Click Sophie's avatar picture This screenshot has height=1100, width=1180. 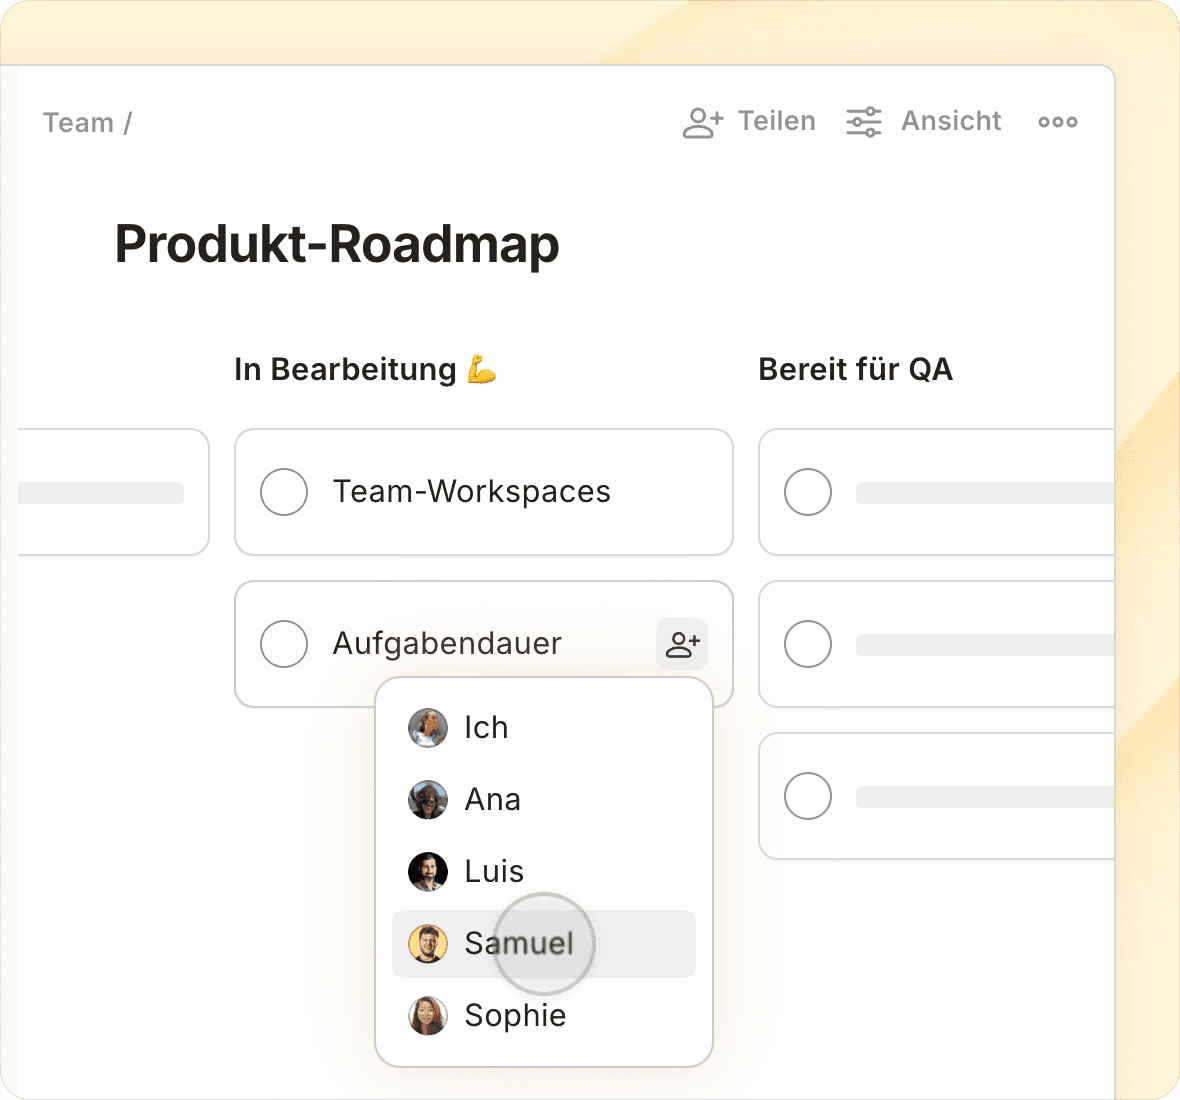(428, 1016)
